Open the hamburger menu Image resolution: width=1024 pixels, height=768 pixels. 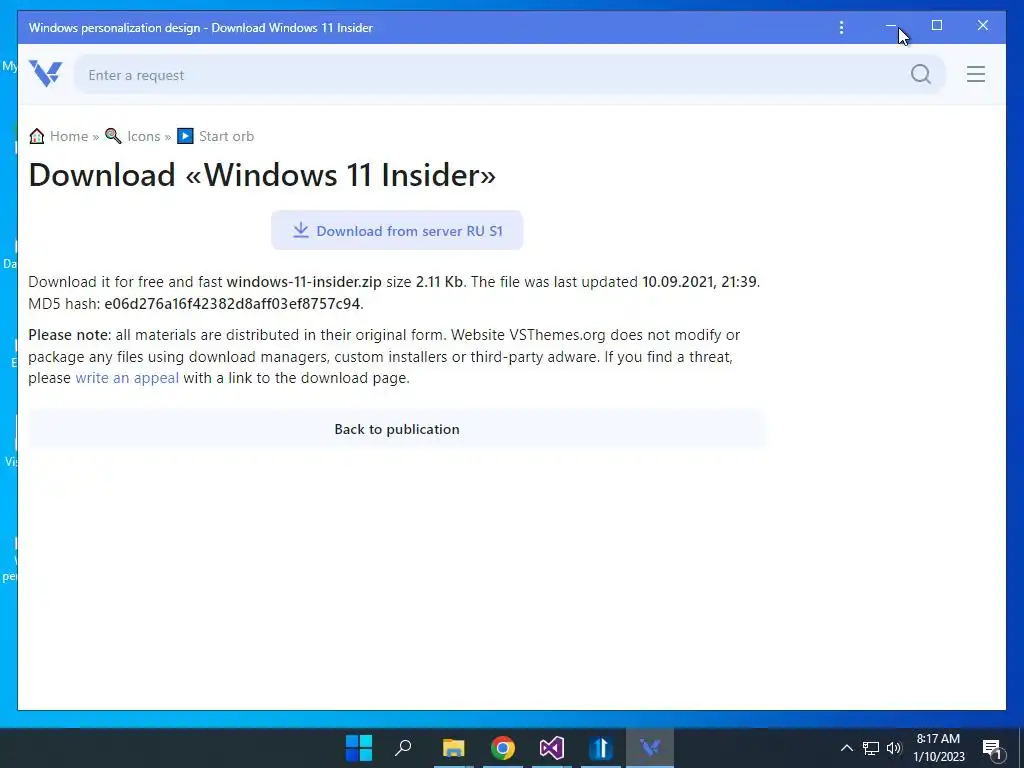(976, 74)
